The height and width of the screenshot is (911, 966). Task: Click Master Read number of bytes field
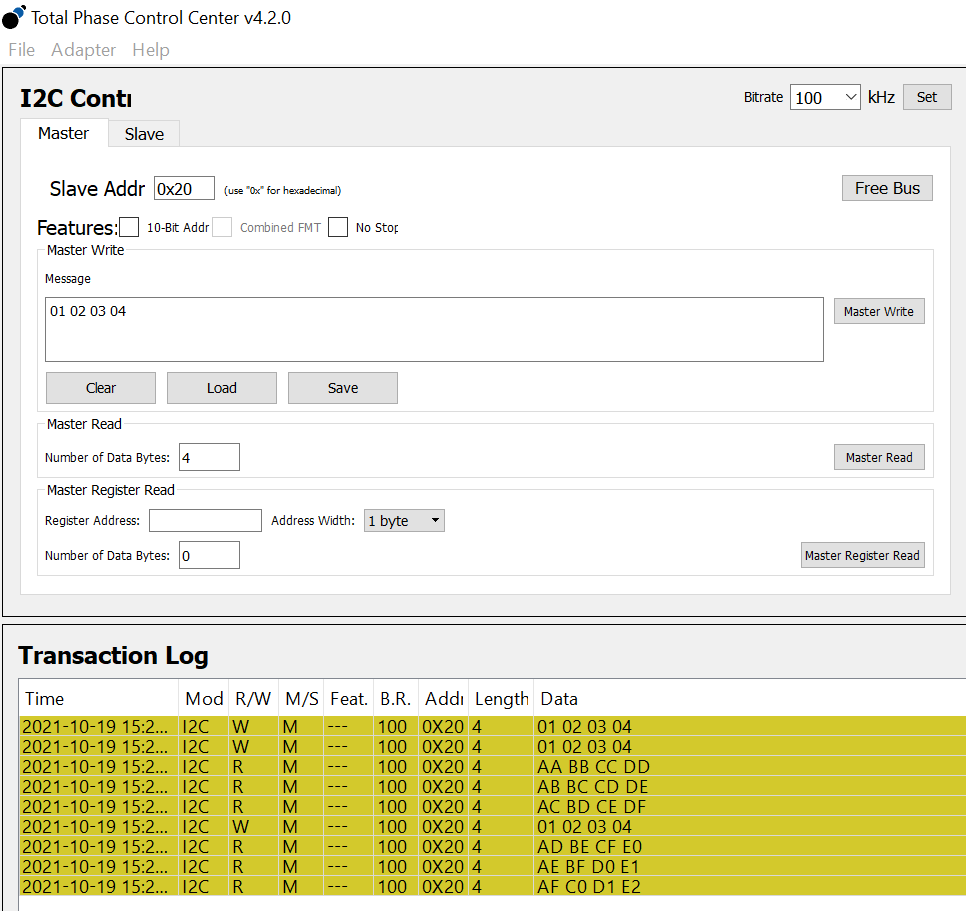point(209,457)
